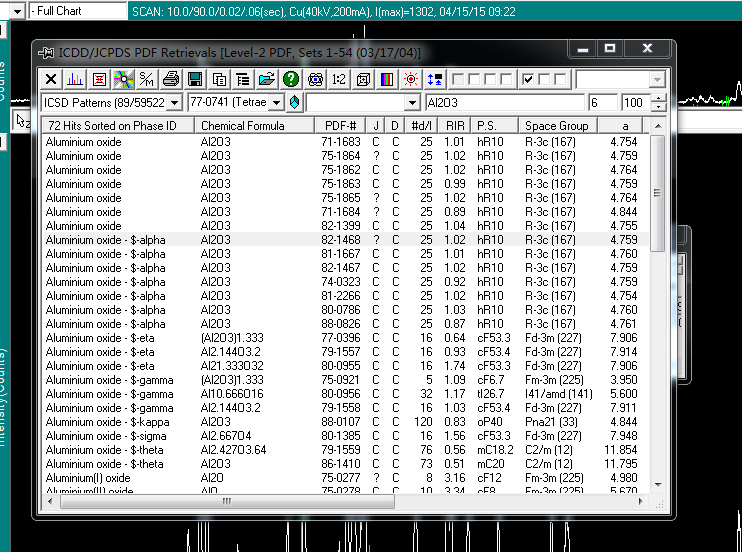Select the row with PDF-# 71-1684
Image resolution: width=742 pixels, height=552 pixels.
(x=345, y=212)
